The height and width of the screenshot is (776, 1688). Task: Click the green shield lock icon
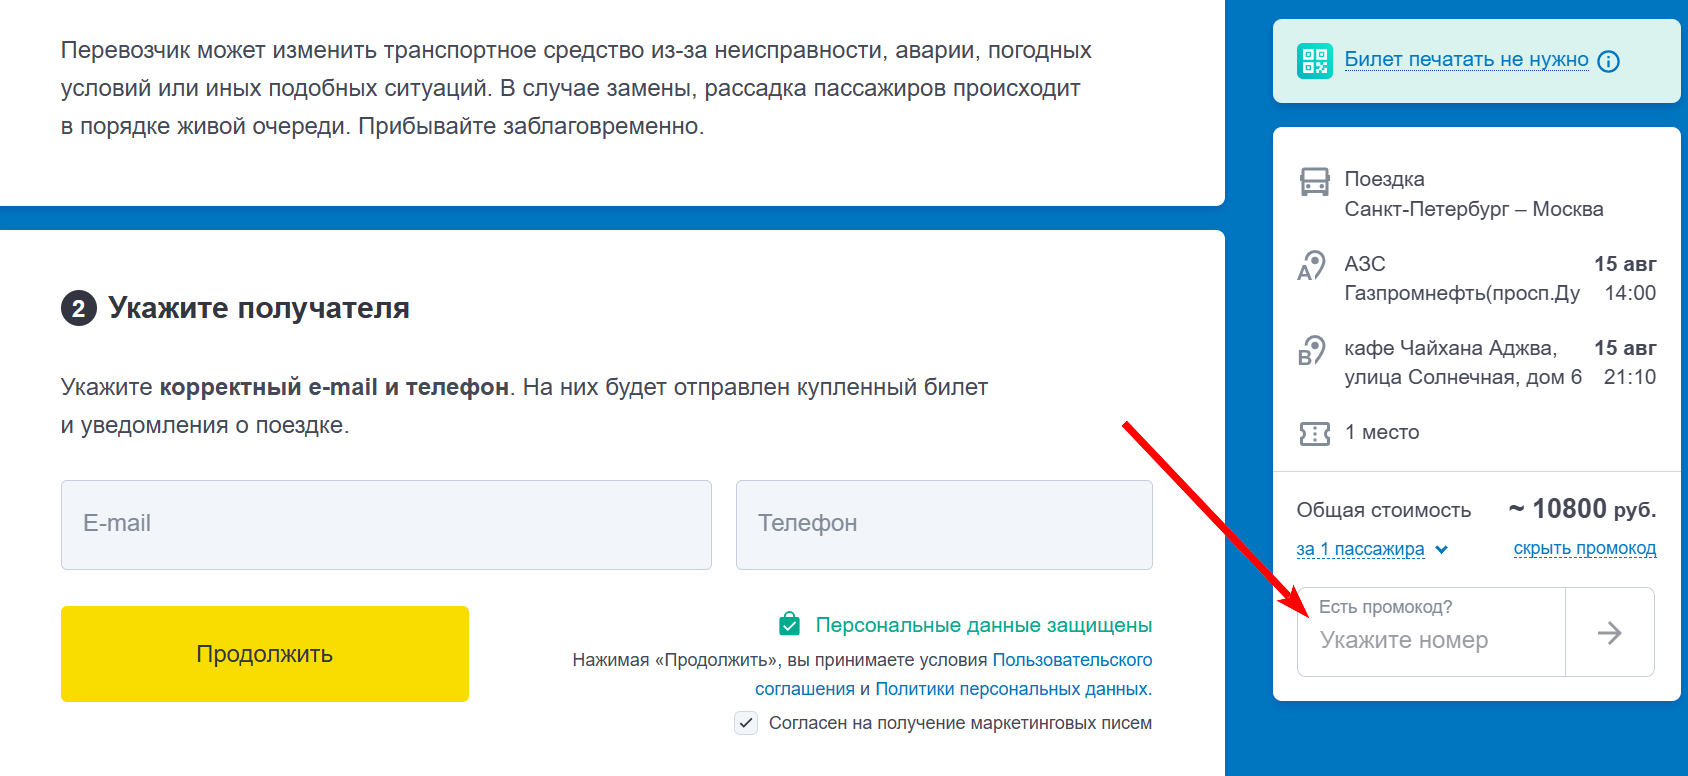click(x=789, y=624)
